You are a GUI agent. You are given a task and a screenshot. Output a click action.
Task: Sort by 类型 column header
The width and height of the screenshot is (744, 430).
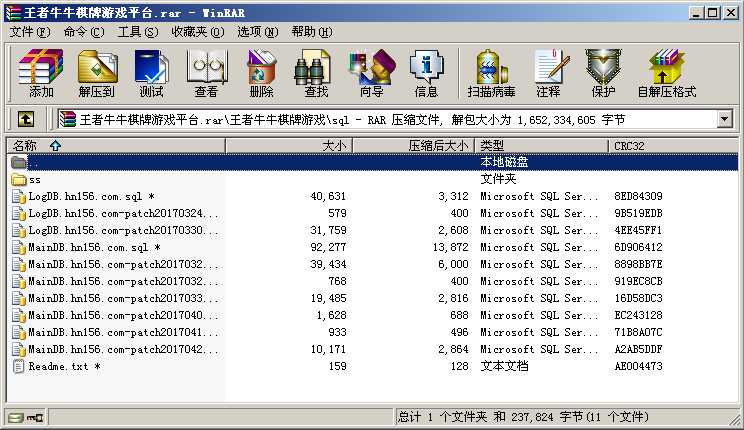[x=542, y=146]
